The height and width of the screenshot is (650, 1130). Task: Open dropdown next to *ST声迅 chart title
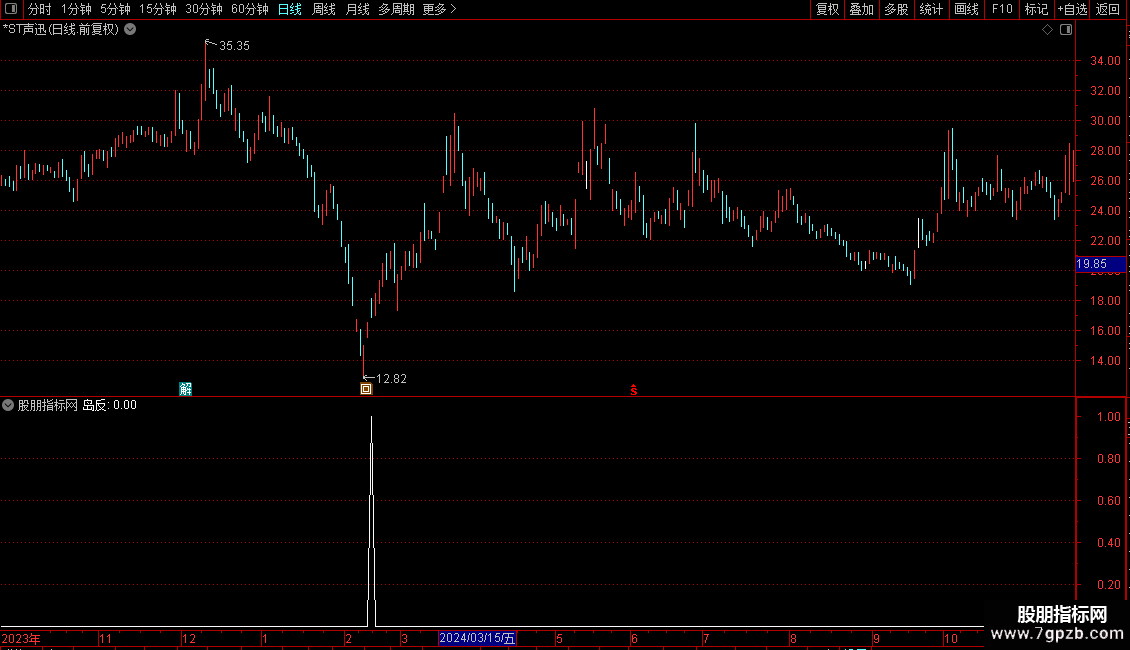click(130, 30)
